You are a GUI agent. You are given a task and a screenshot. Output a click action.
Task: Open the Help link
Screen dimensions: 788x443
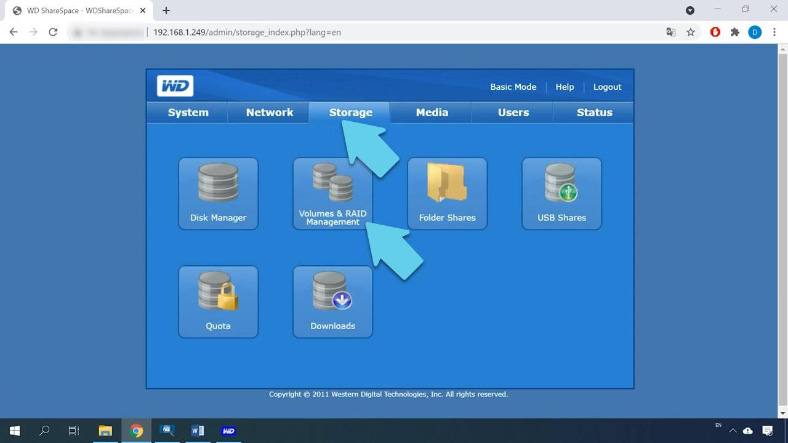[x=564, y=87]
